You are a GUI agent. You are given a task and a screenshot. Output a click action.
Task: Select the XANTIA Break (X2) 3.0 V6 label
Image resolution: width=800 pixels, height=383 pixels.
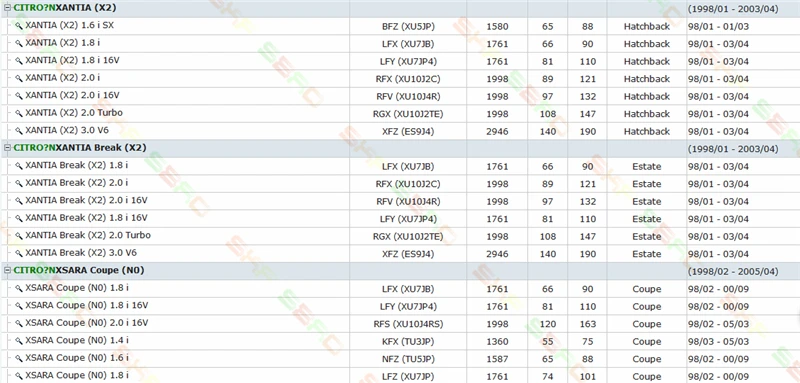pyautogui.click(x=81, y=253)
